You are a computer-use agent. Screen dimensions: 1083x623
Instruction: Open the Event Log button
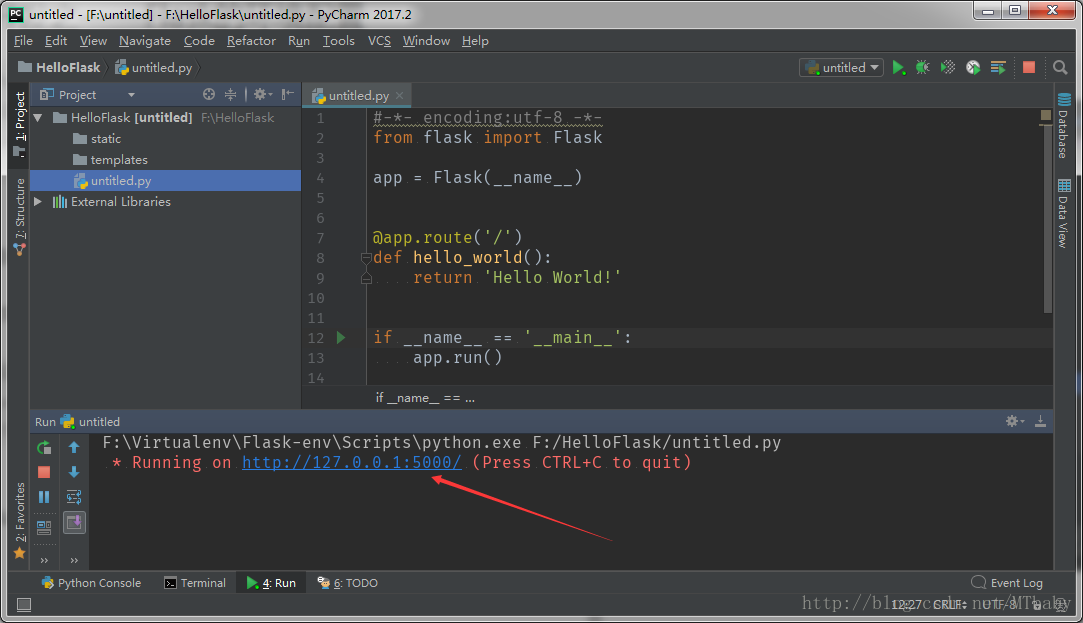point(1007,583)
